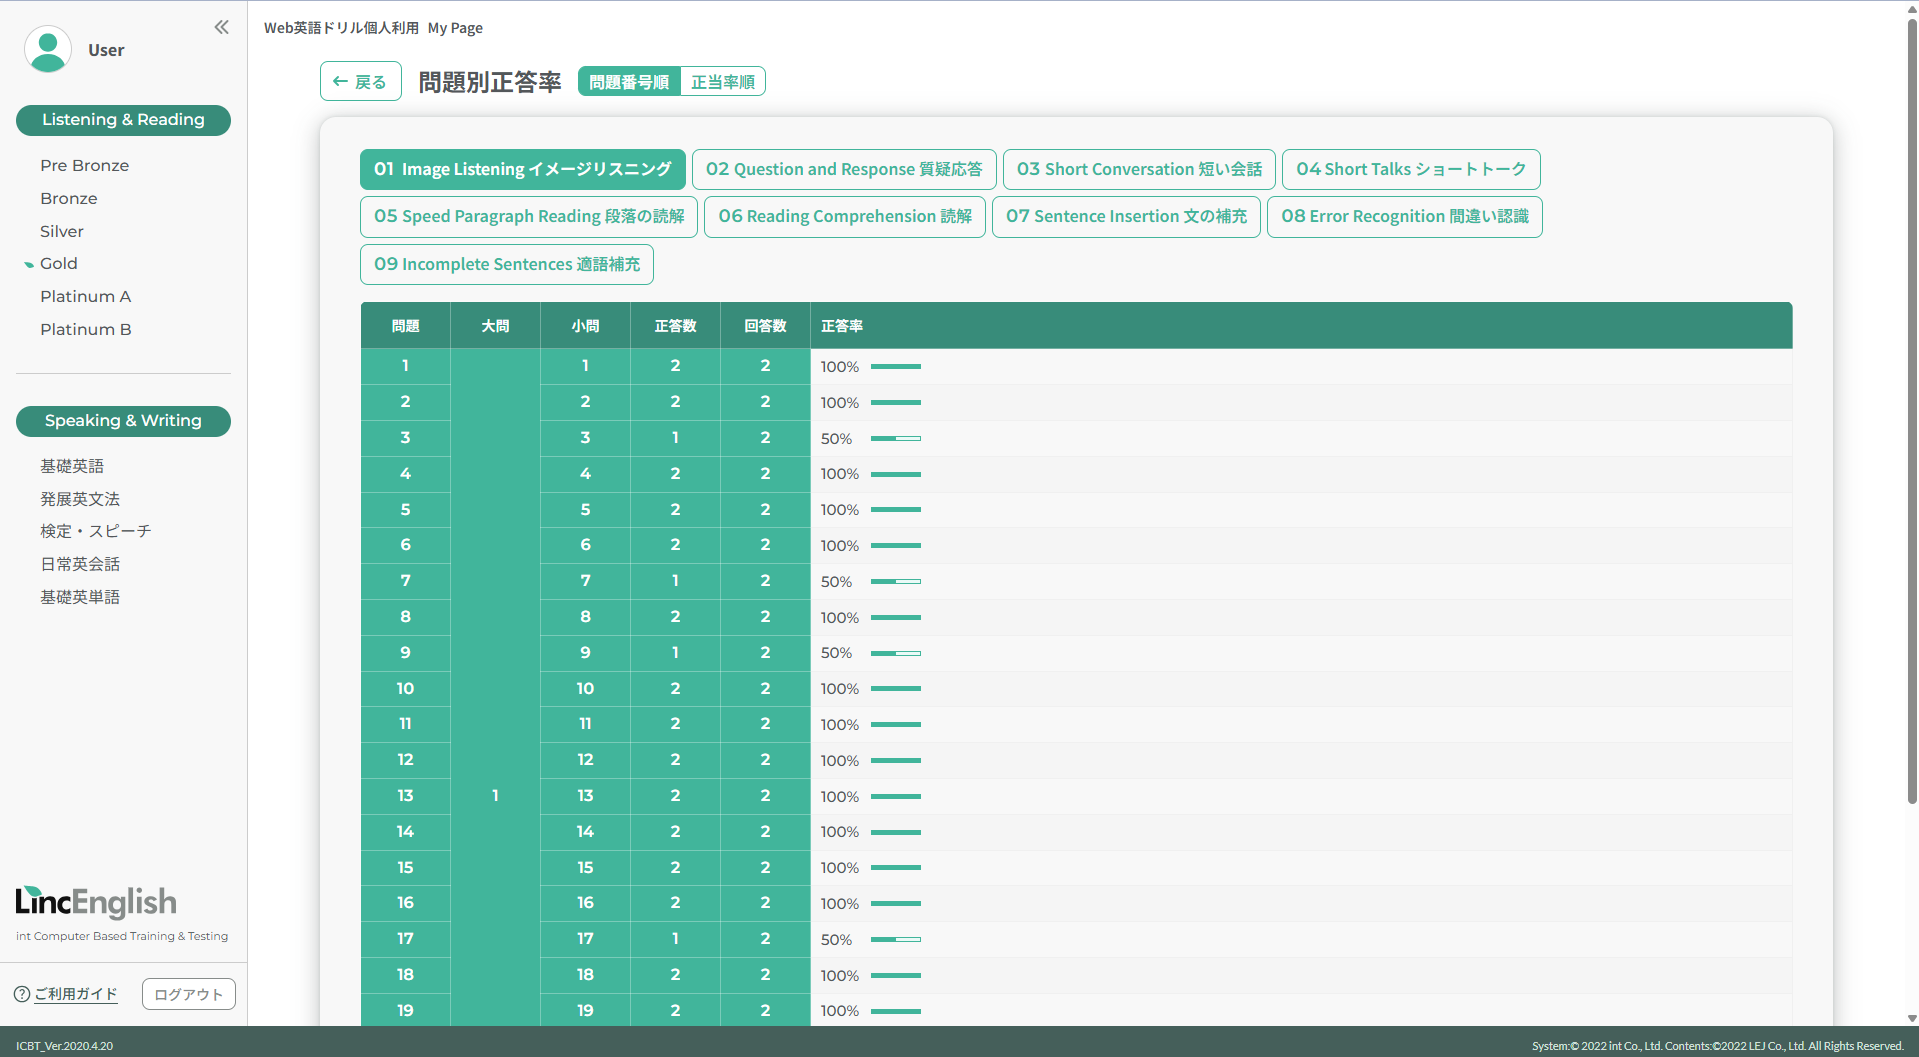The width and height of the screenshot is (1919, 1057).
Task: Open 日常英会話 in Speaking & Writing
Action: 80,565
